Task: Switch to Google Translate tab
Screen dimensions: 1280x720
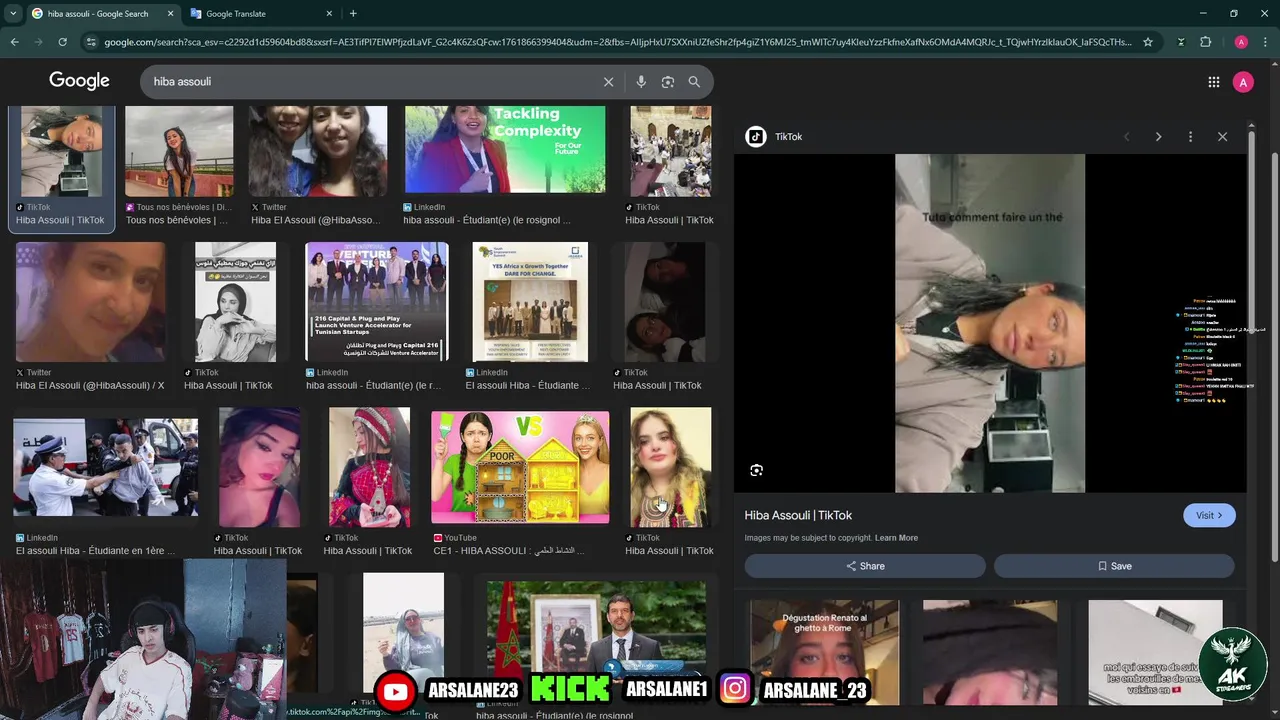Action: click(260, 14)
